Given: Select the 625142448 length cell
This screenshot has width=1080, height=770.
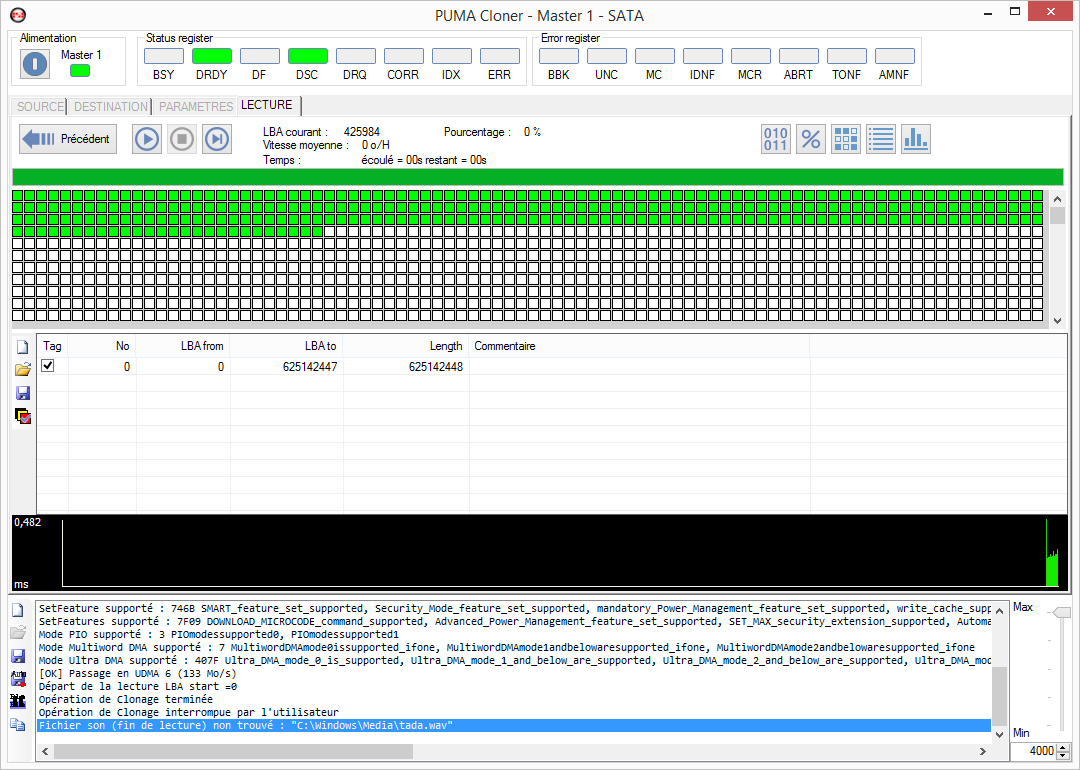Looking at the screenshot, I should pos(406,366).
